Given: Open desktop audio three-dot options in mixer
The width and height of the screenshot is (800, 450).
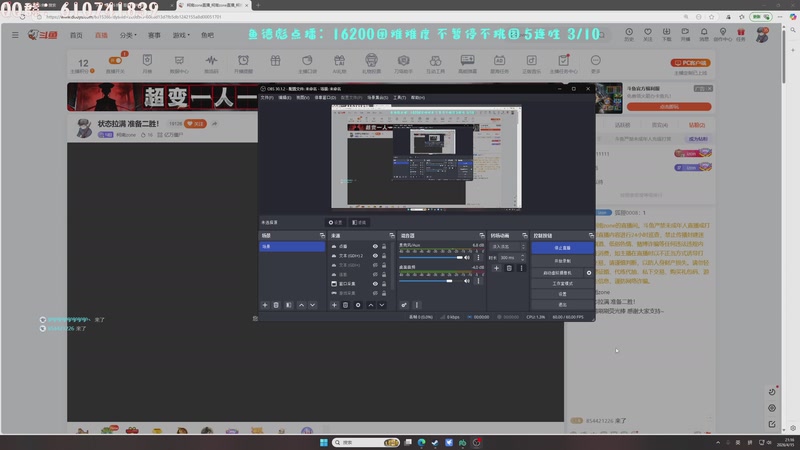Looking at the screenshot, I should pyautogui.click(x=478, y=281).
